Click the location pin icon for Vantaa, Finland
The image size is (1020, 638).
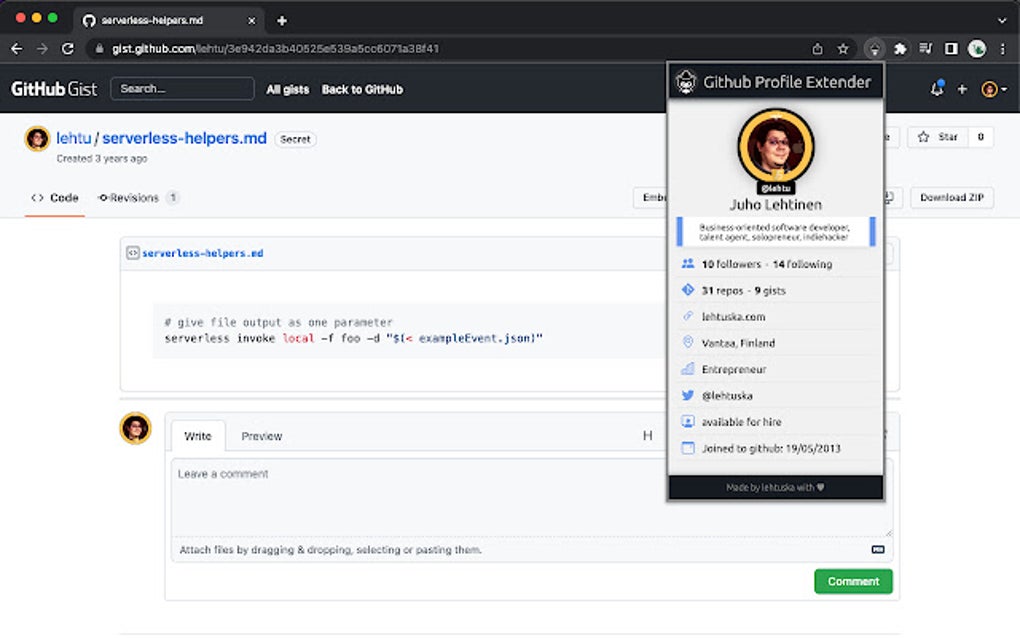click(x=686, y=342)
